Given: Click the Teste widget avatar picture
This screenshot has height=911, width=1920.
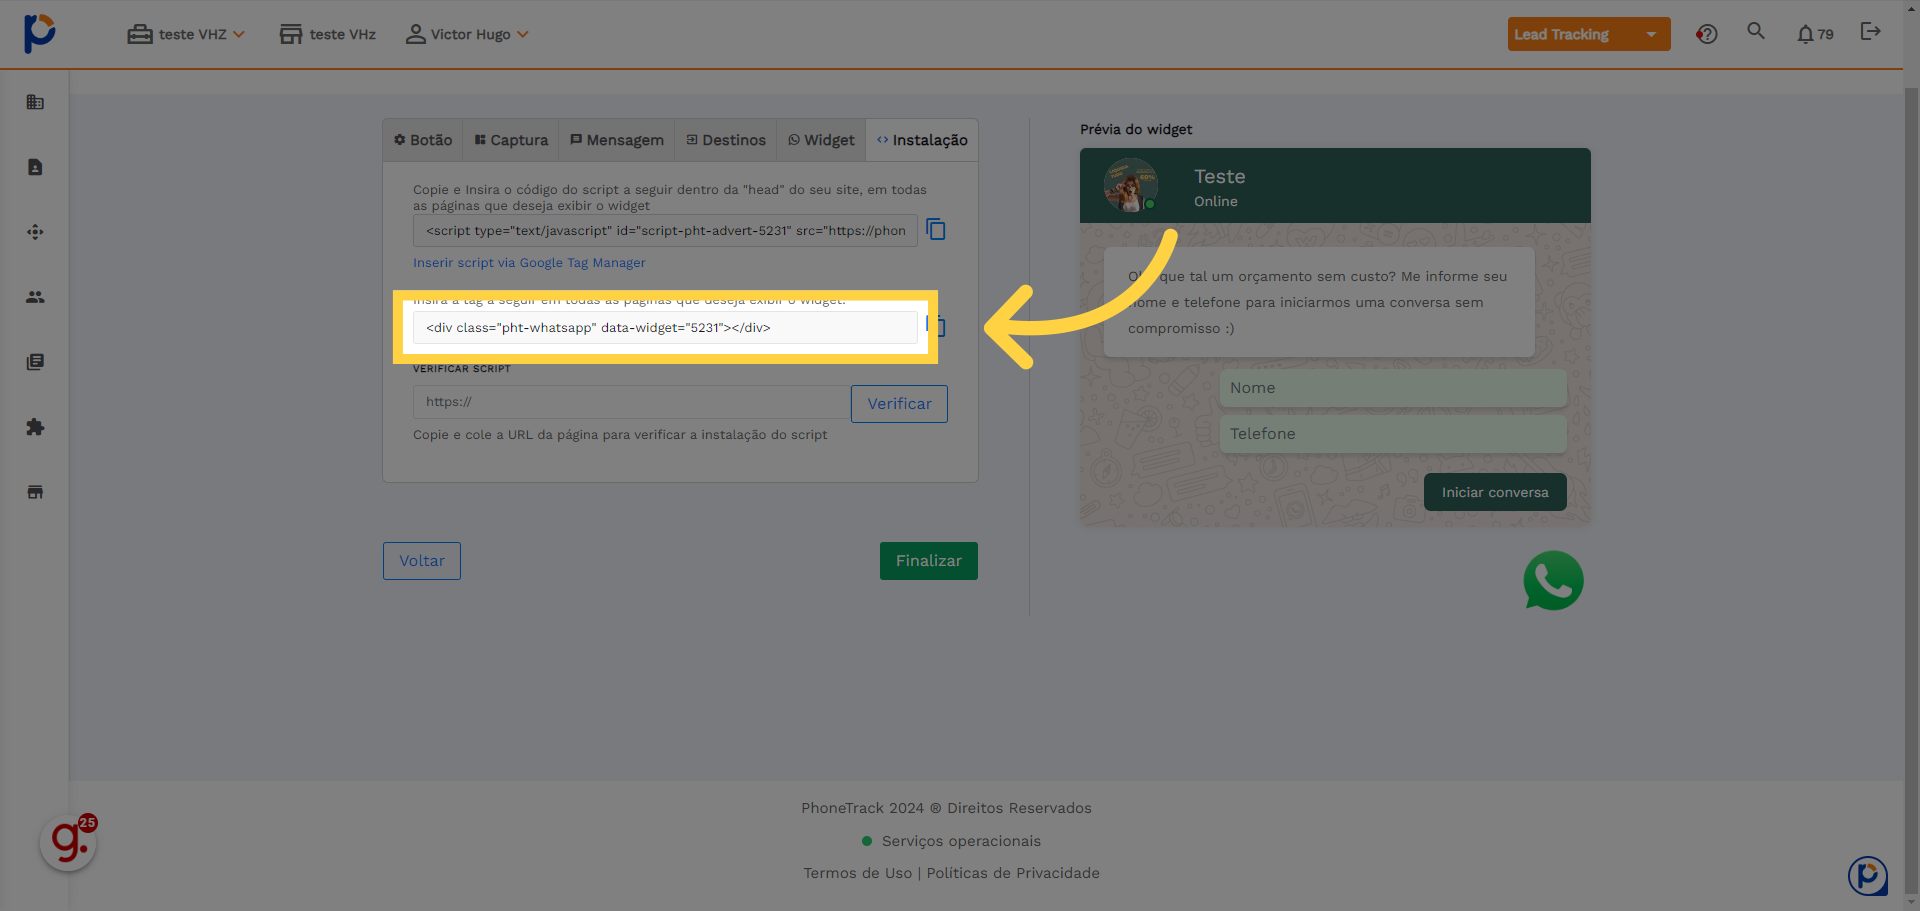Looking at the screenshot, I should tap(1130, 185).
